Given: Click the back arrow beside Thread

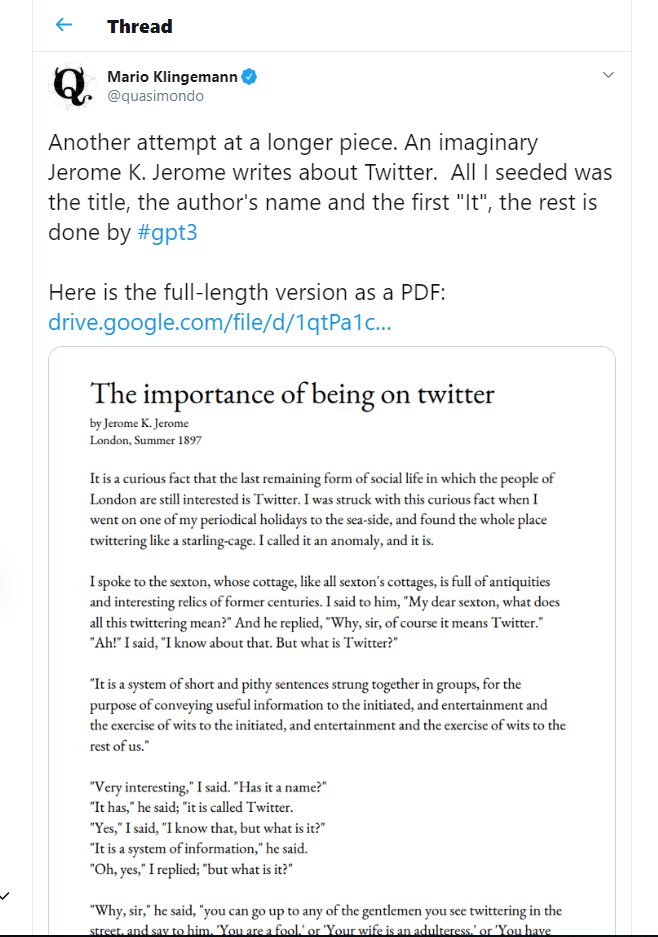Looking at the screenshot, I should (x=64, y=26).
